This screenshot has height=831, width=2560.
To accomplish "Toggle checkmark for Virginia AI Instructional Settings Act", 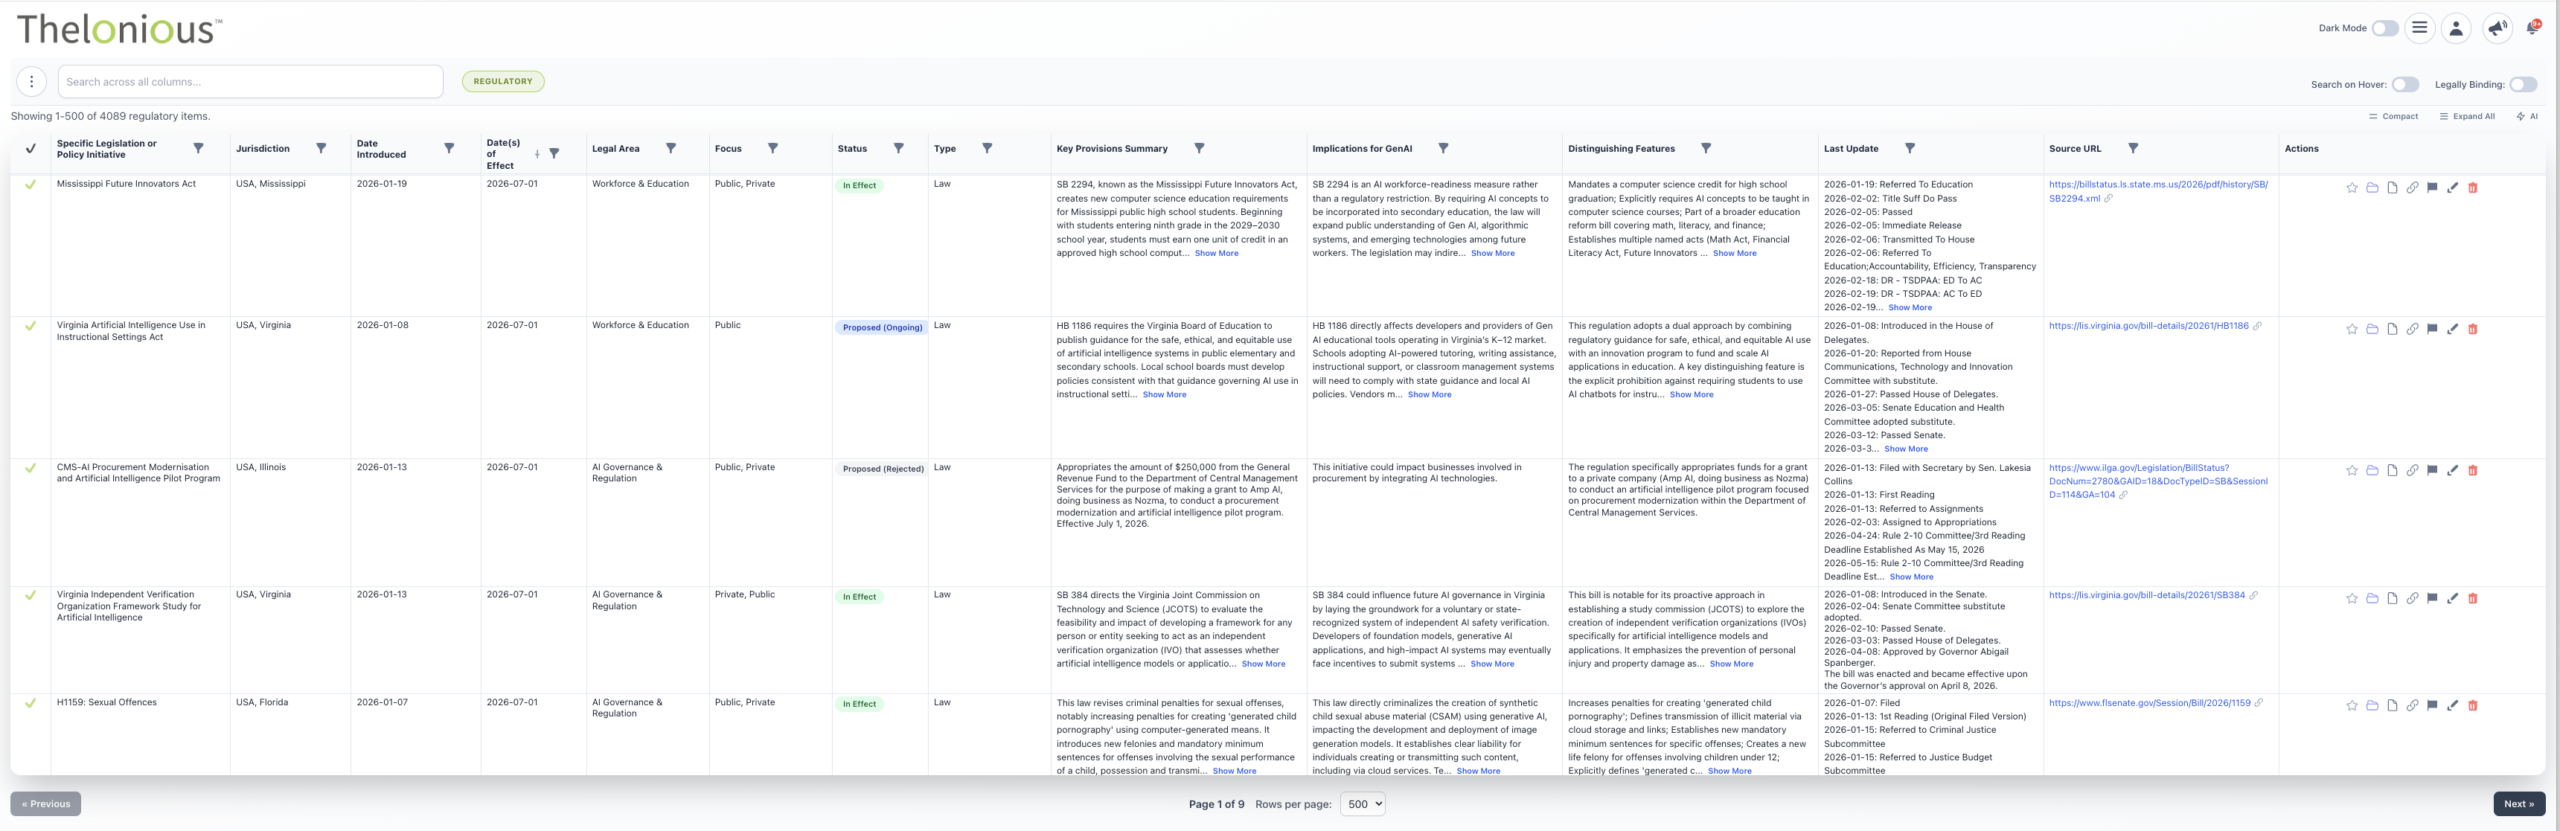I will pos(31,326).
